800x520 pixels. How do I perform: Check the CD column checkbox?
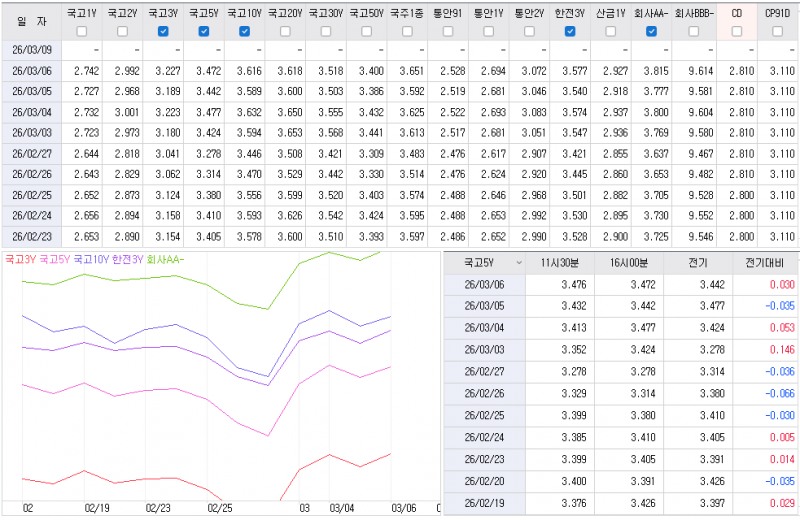(x=737, y=31)
